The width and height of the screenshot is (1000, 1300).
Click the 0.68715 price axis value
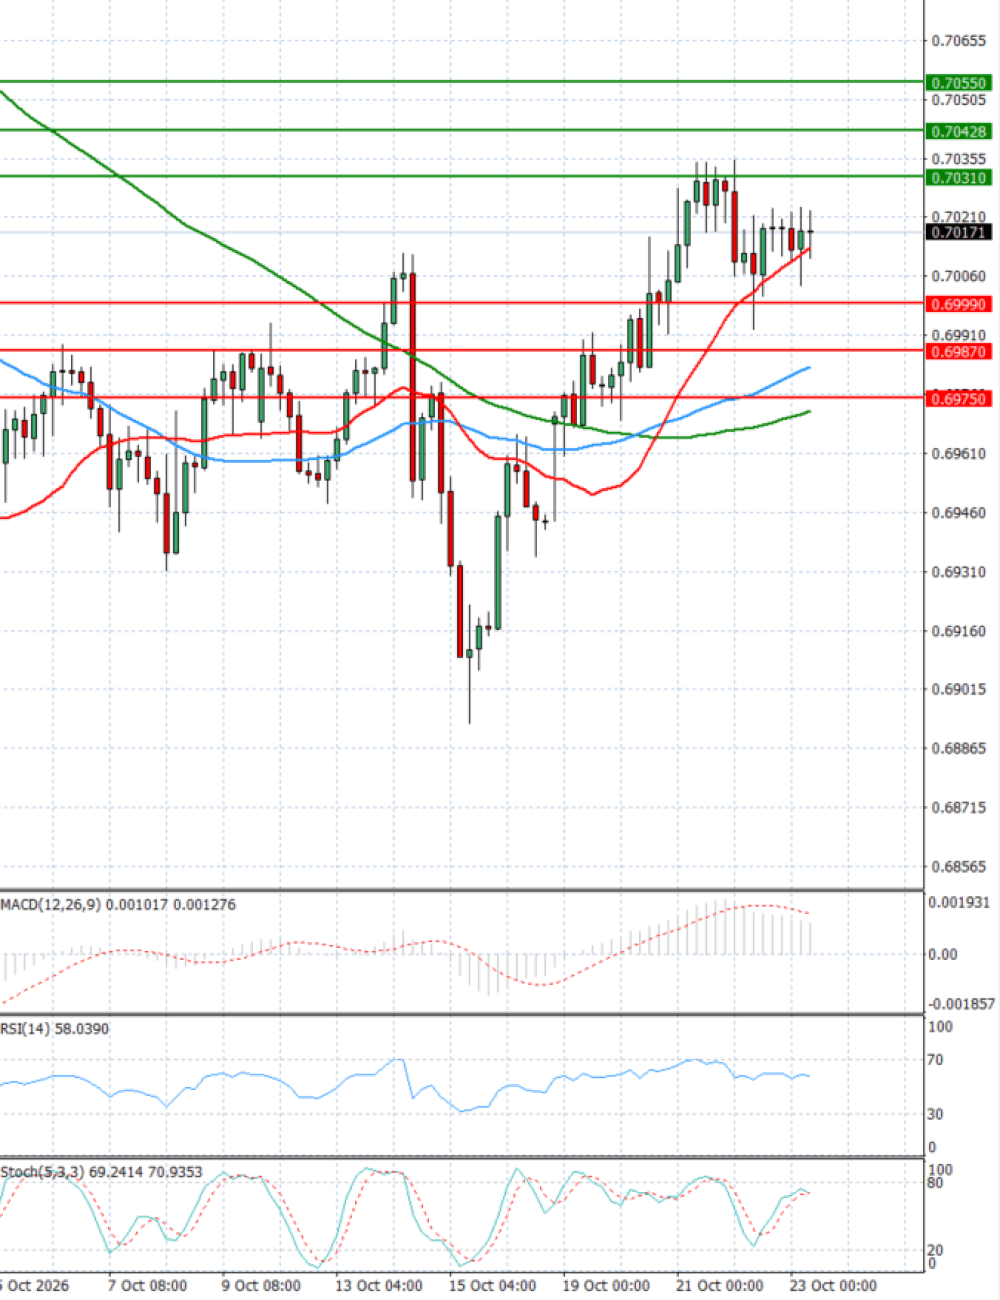[958, 807]
